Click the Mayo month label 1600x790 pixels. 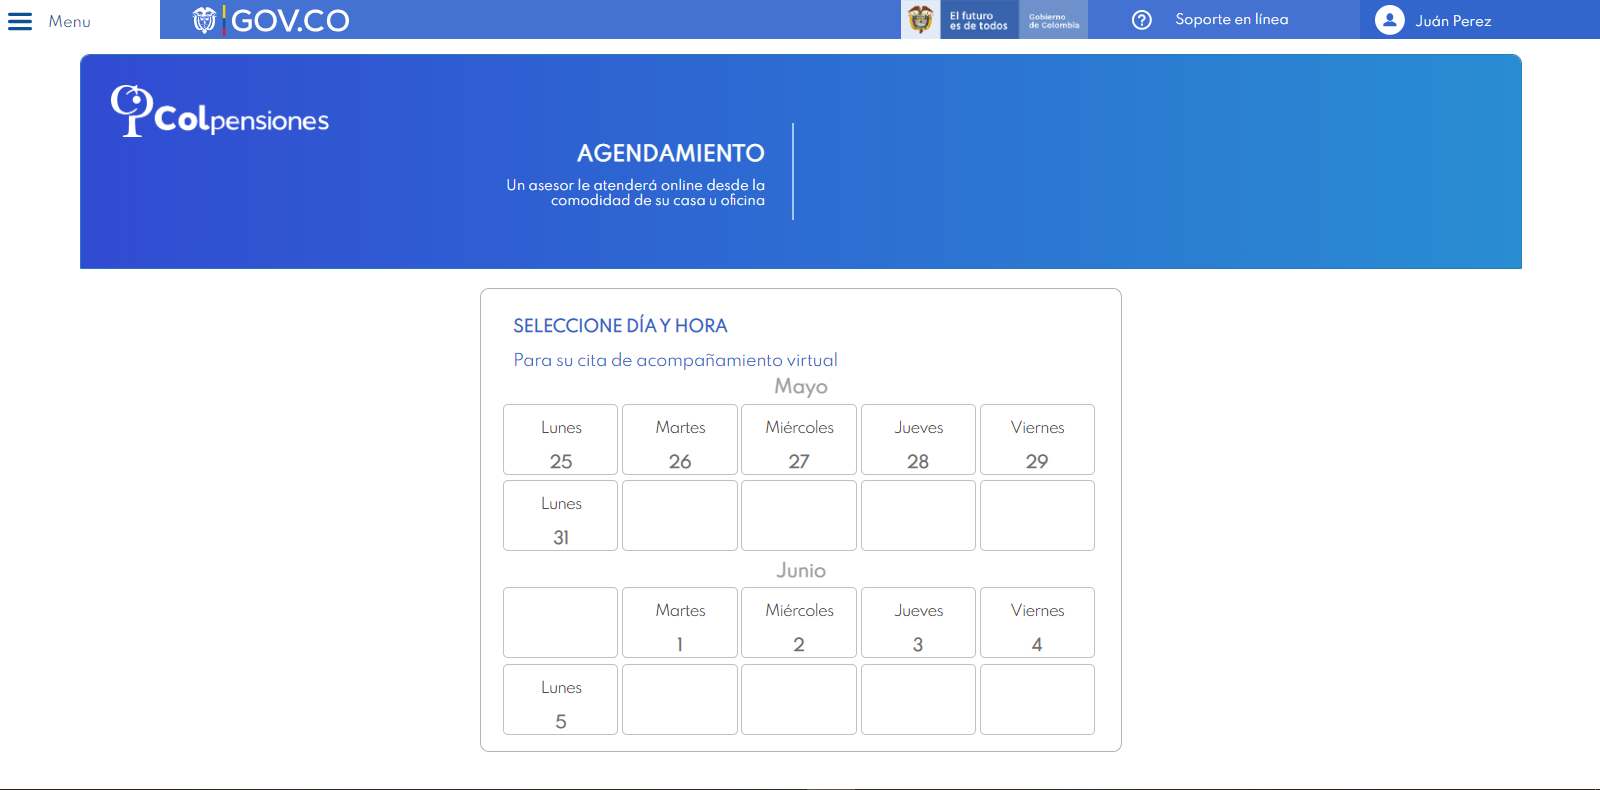[x=801, y=386]
